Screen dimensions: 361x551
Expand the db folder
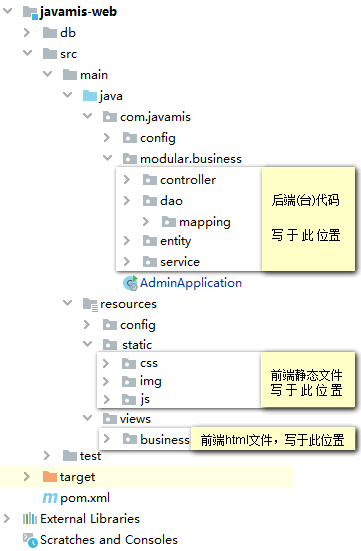26,33
